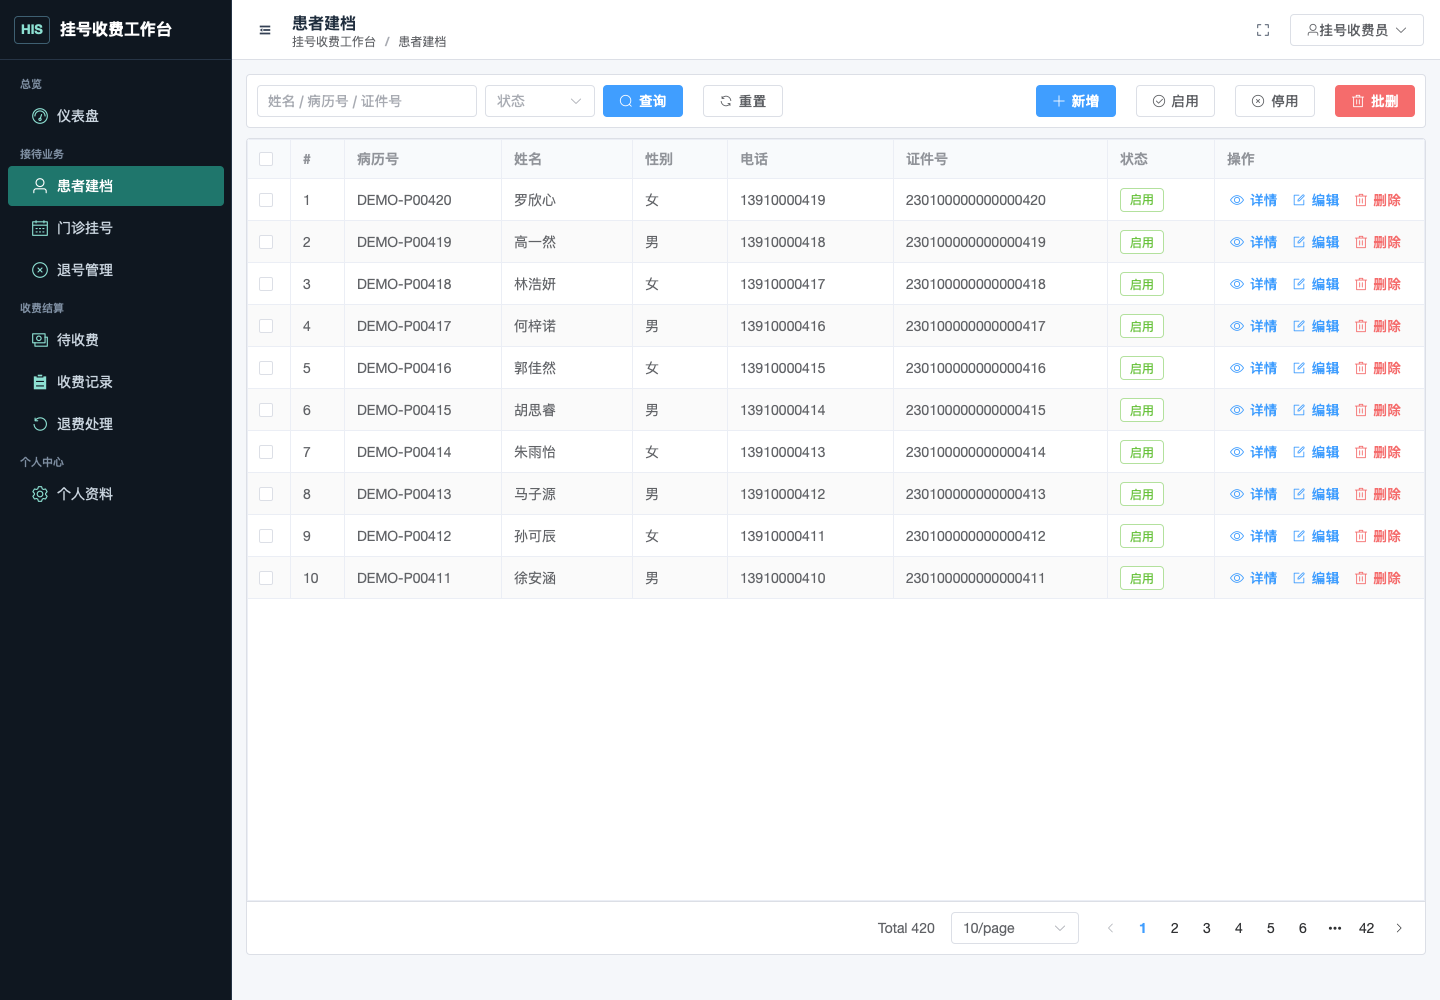Open 仪表盘 dashboard from sidebar

(116, 116)
